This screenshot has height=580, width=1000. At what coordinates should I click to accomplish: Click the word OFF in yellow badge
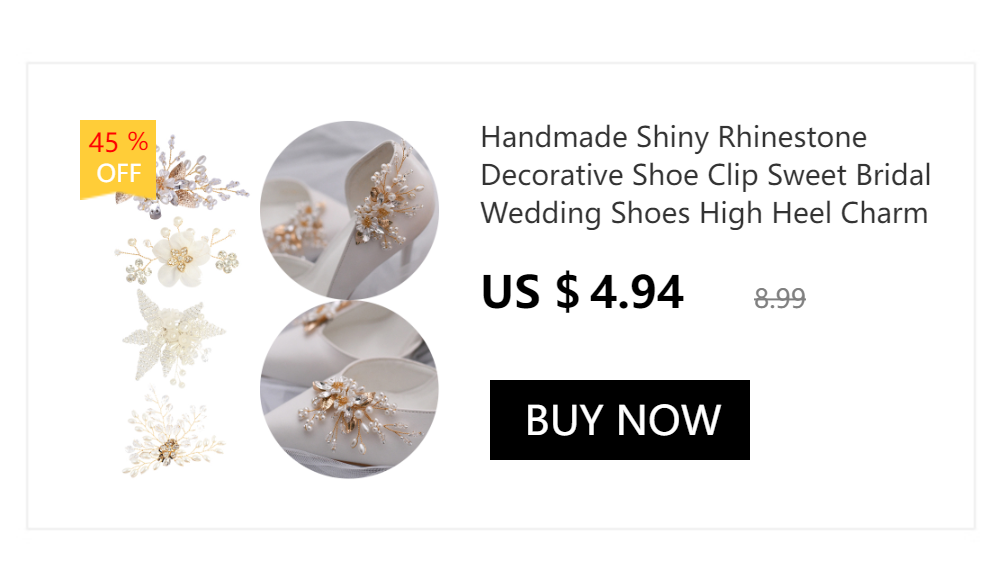coord(119,174)
